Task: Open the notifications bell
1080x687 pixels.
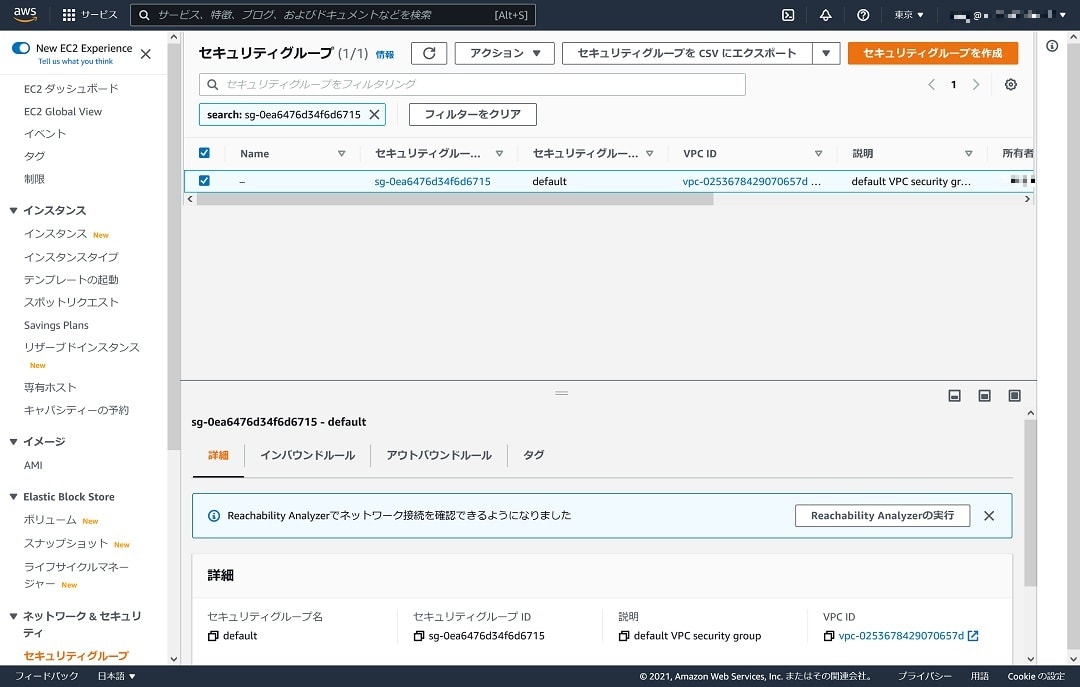Action: point(825,14)
